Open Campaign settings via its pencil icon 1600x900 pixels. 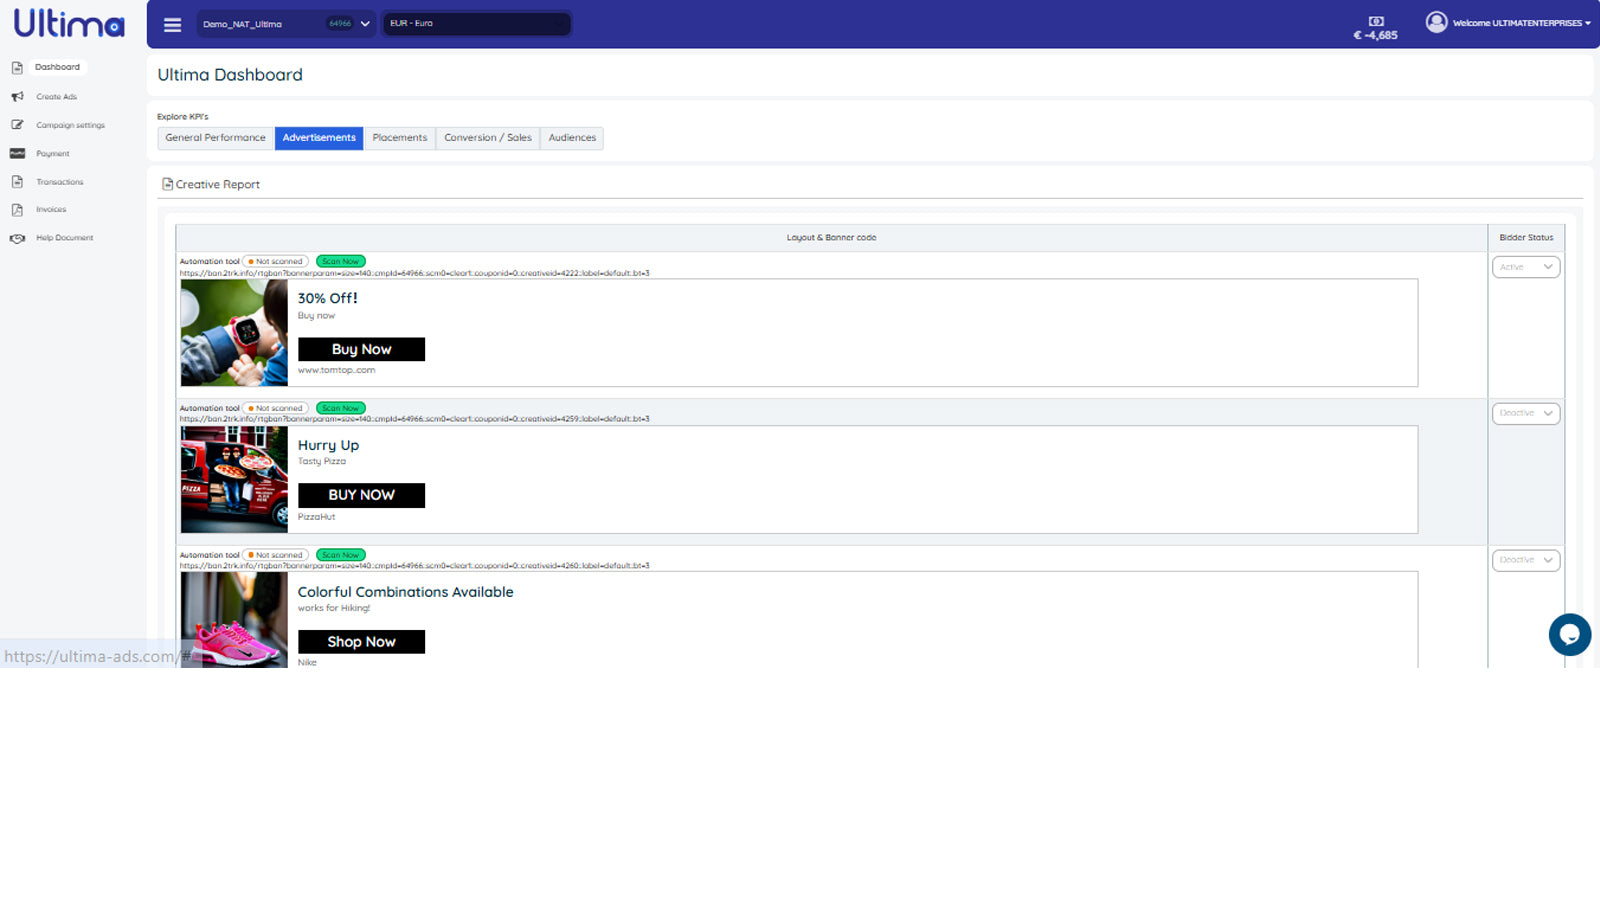click(x=16, y=124)
